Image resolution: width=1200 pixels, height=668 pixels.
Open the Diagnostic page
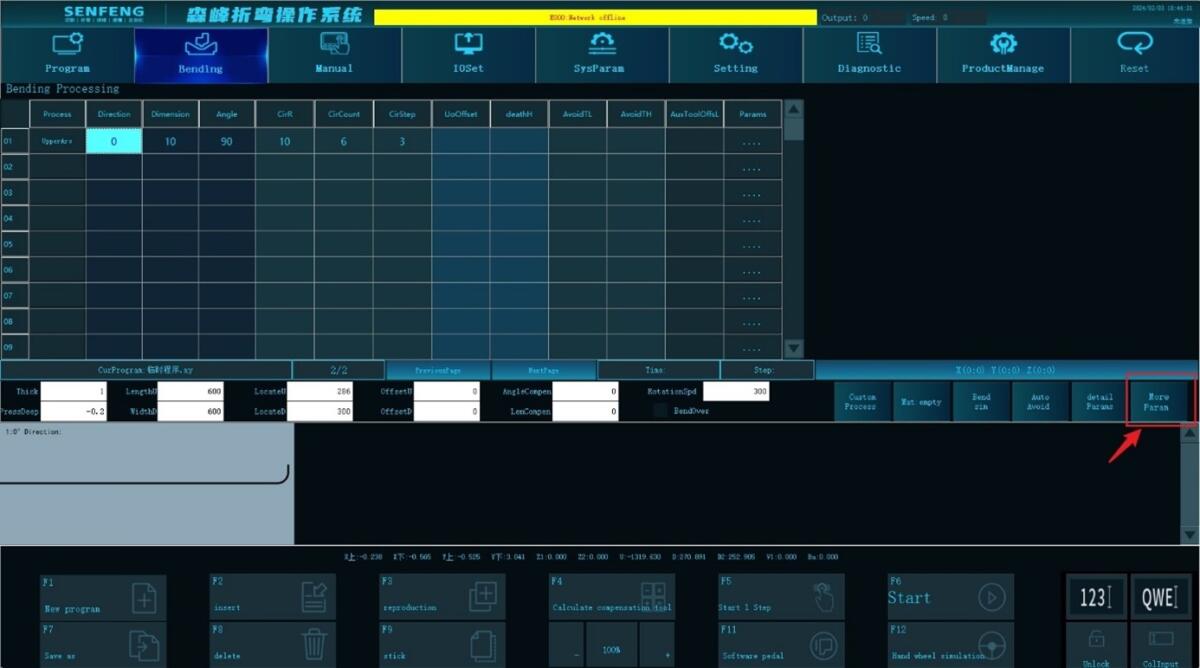(x=869, y=54)
